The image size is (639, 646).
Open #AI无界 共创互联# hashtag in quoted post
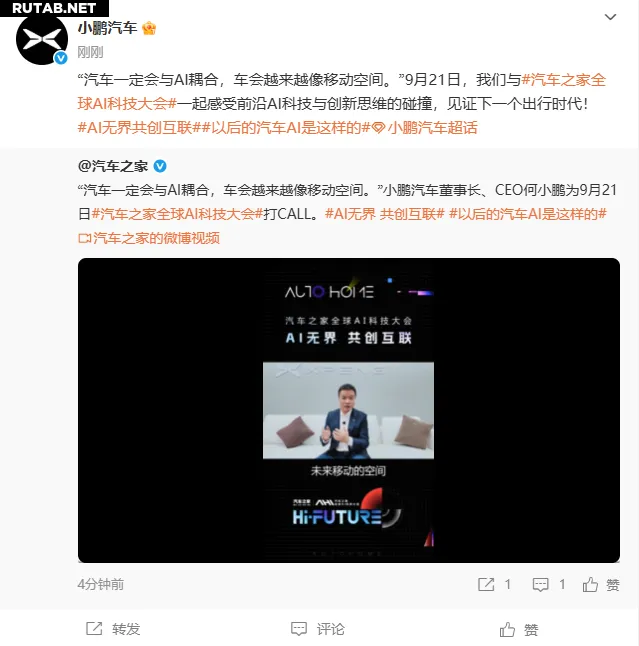click(x=385, y=214)
